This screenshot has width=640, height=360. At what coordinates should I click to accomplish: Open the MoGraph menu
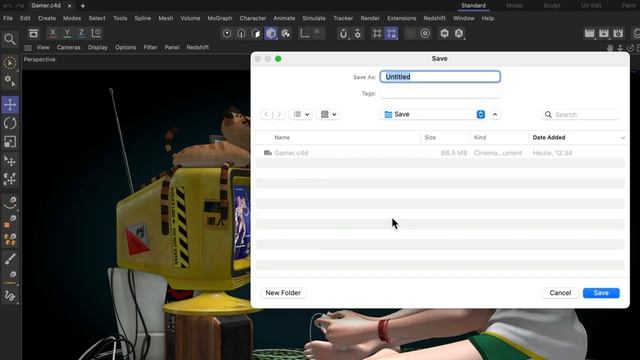tap(220, 18)
